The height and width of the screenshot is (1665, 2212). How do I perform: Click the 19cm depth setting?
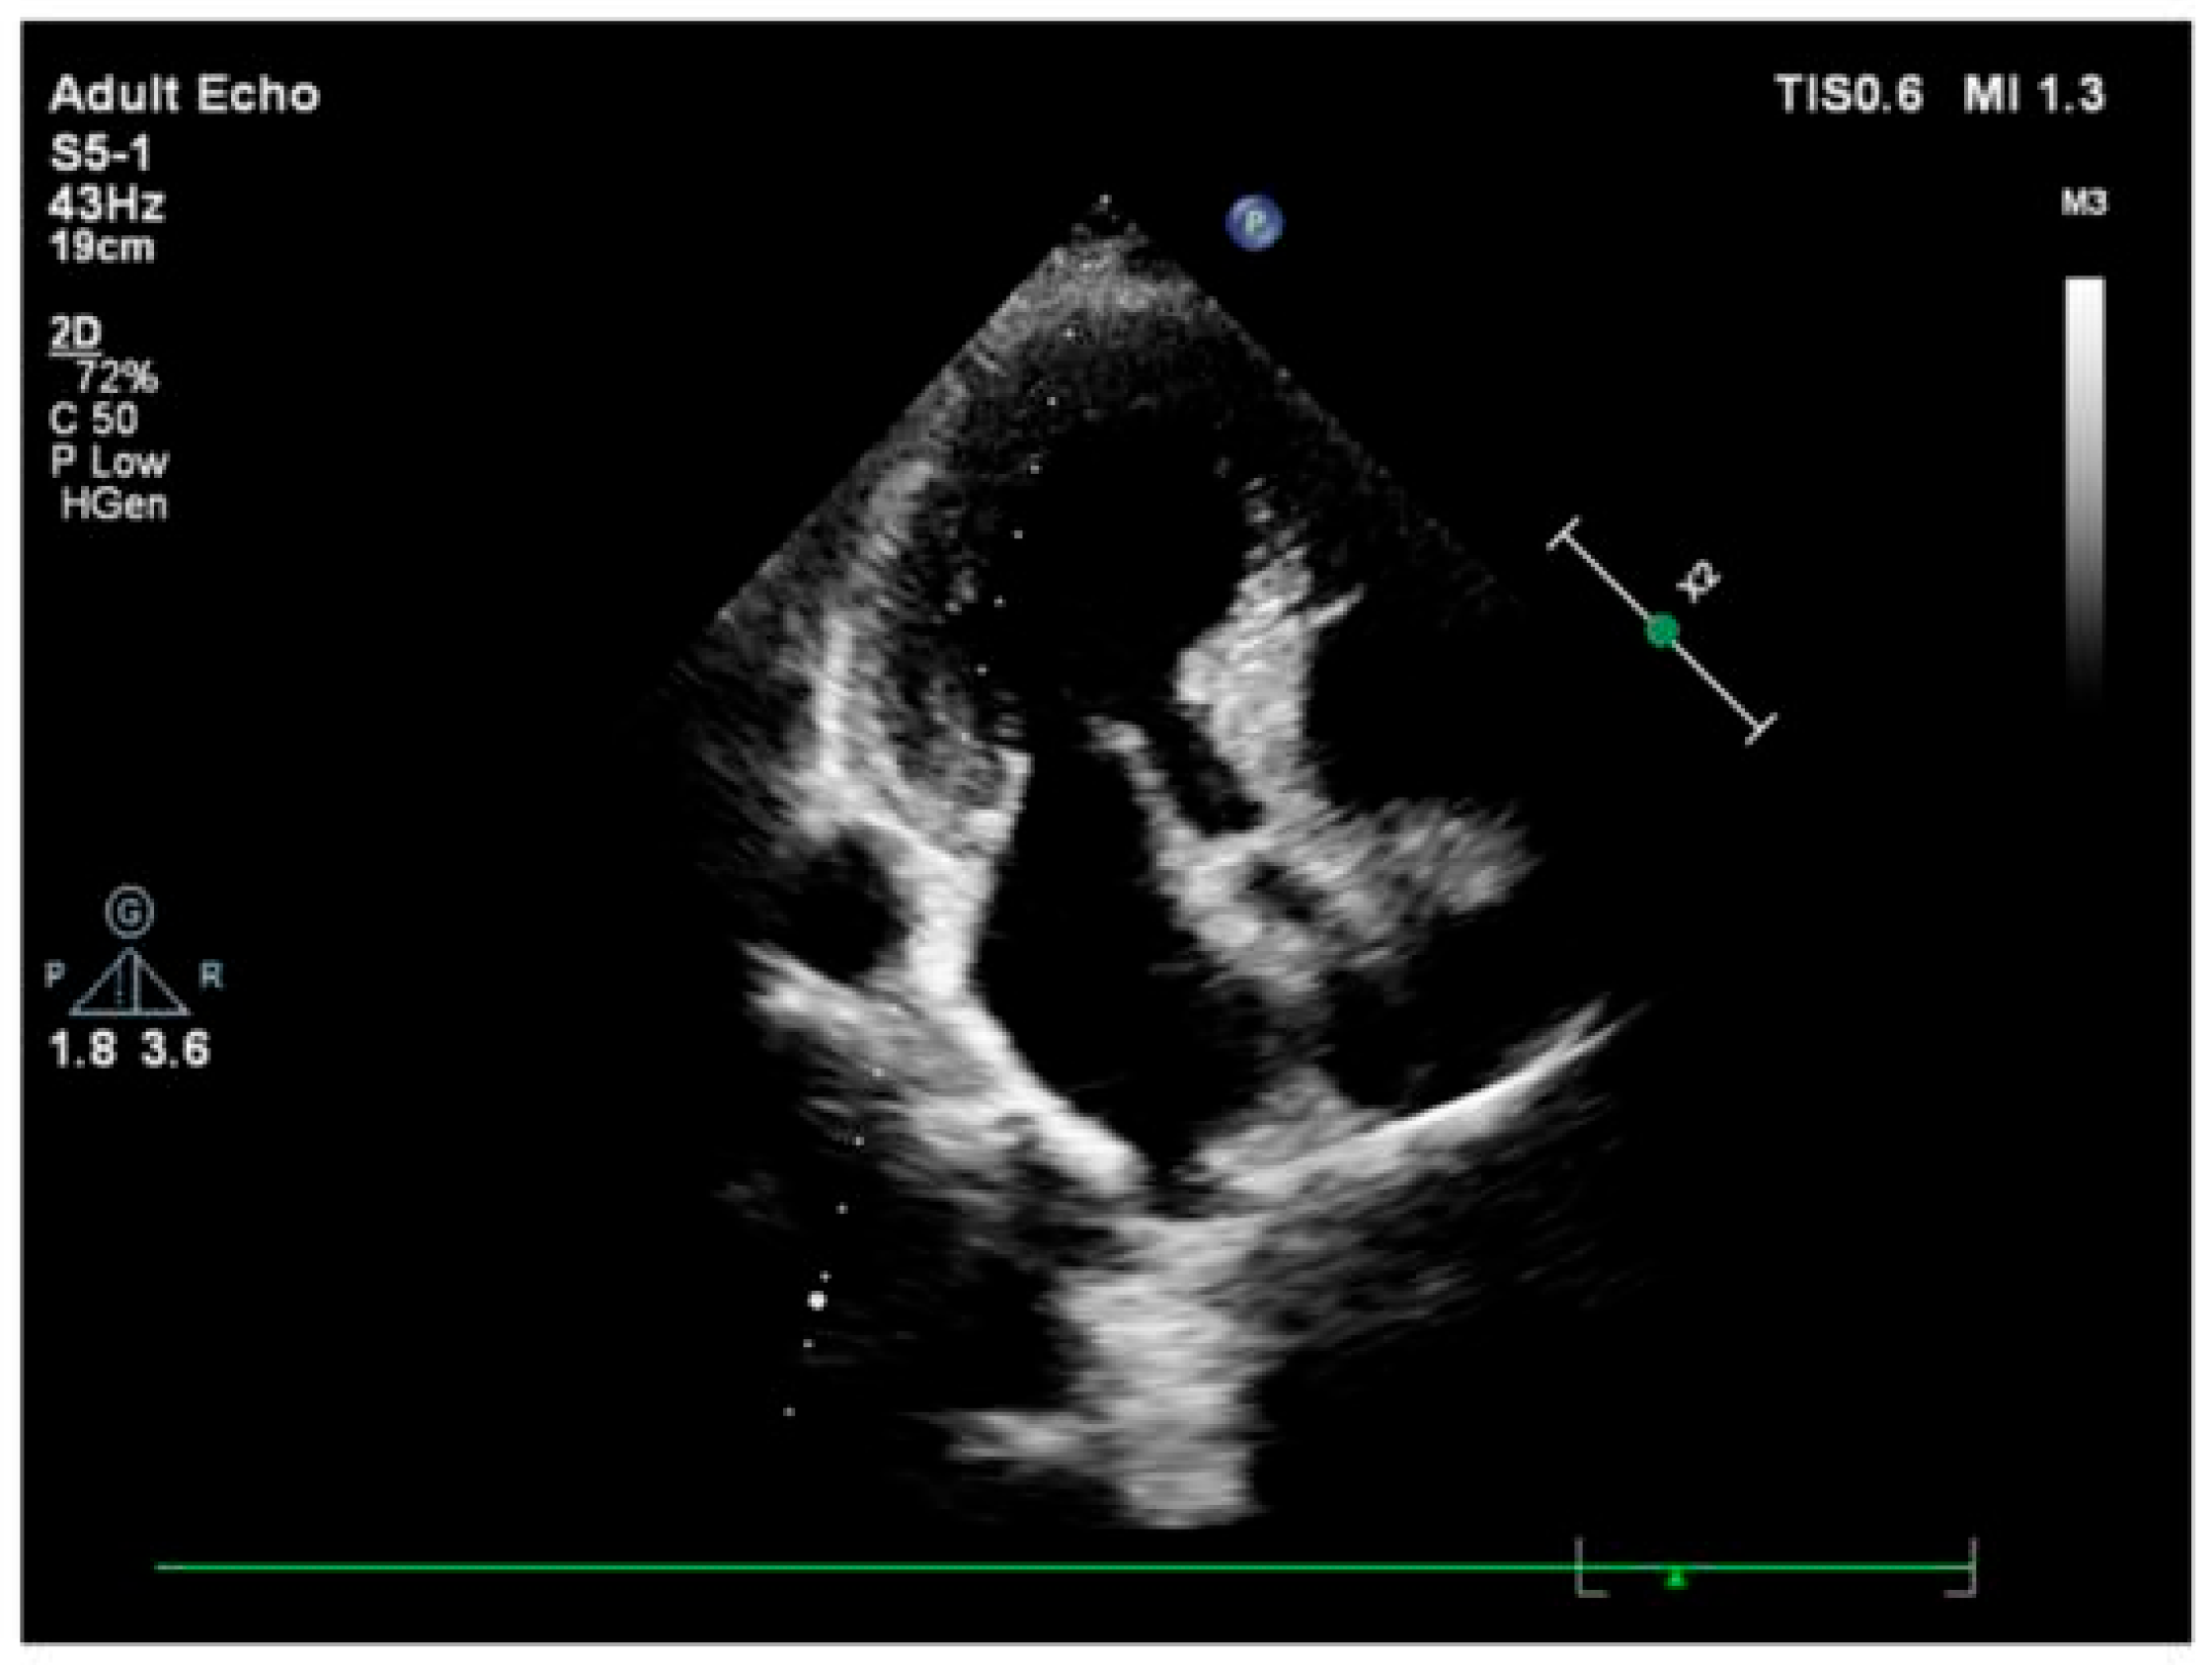[x=102, y=247]
